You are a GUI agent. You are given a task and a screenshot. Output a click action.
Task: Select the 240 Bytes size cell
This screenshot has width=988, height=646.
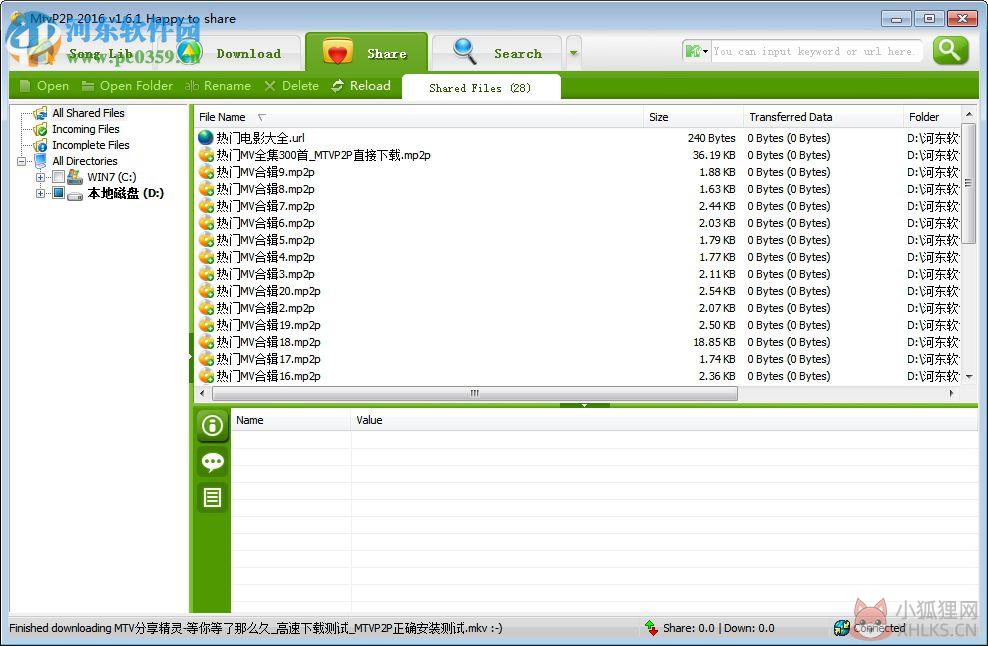(x=711, y=138)
